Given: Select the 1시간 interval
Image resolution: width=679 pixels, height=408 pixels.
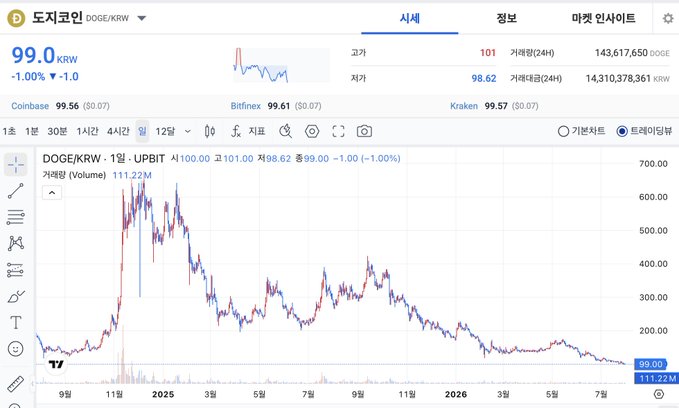Looking at the screenshot, I should tap(87, 131).
